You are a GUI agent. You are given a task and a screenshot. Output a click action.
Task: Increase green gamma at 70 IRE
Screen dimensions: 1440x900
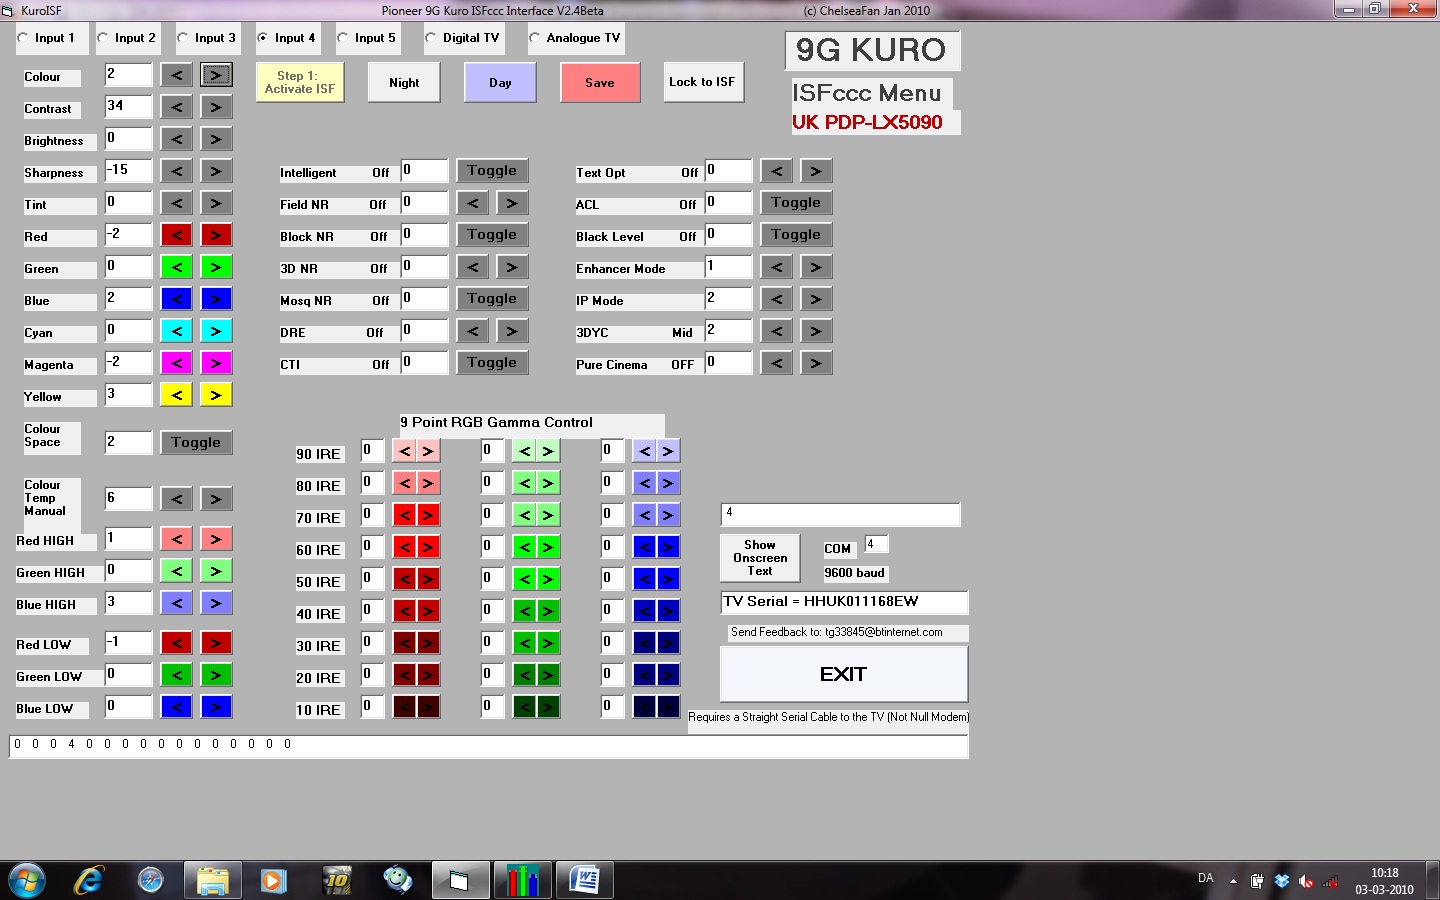click(x=548, y=515)
